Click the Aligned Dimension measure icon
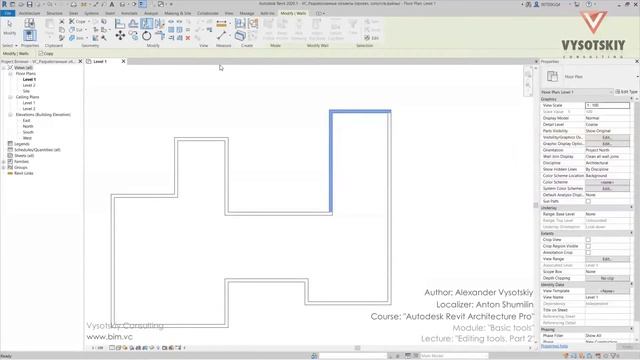The image size is (640, 360). tap(221, 24)
